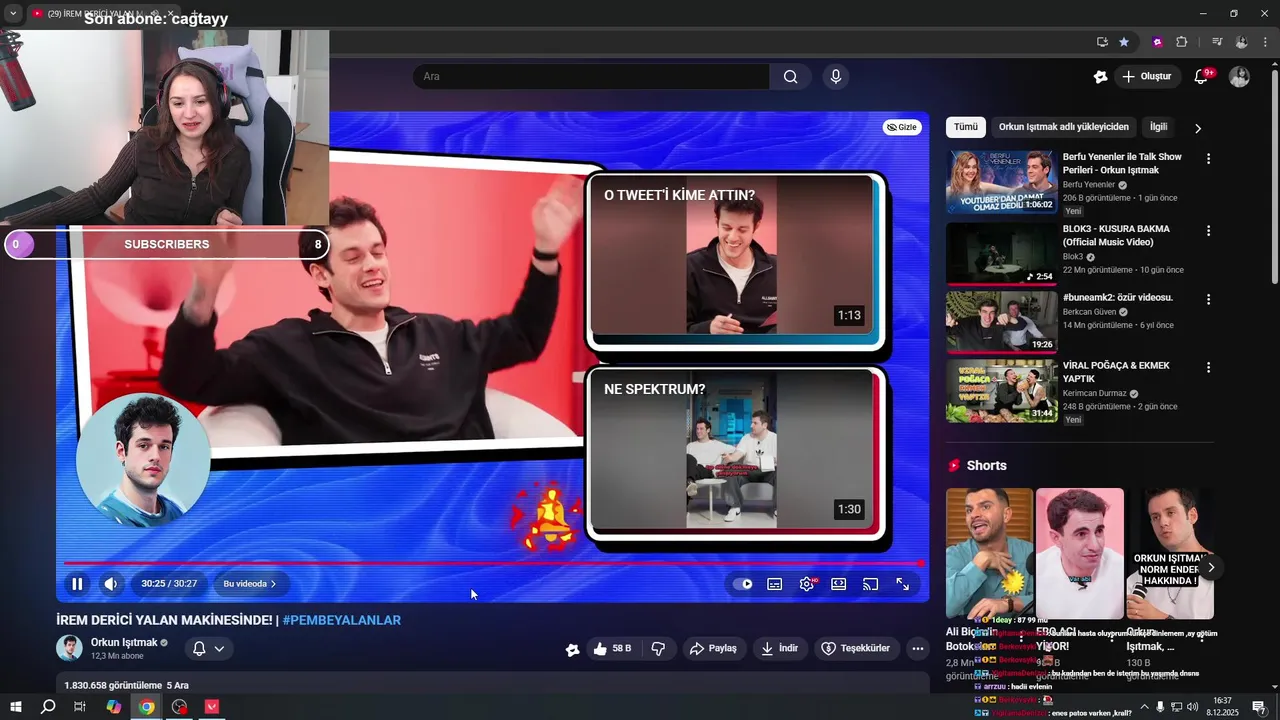This screenshot has height=720, width=1280.
Task: Open Chrome extensions puzzle icon
Action: [1182, 42]
